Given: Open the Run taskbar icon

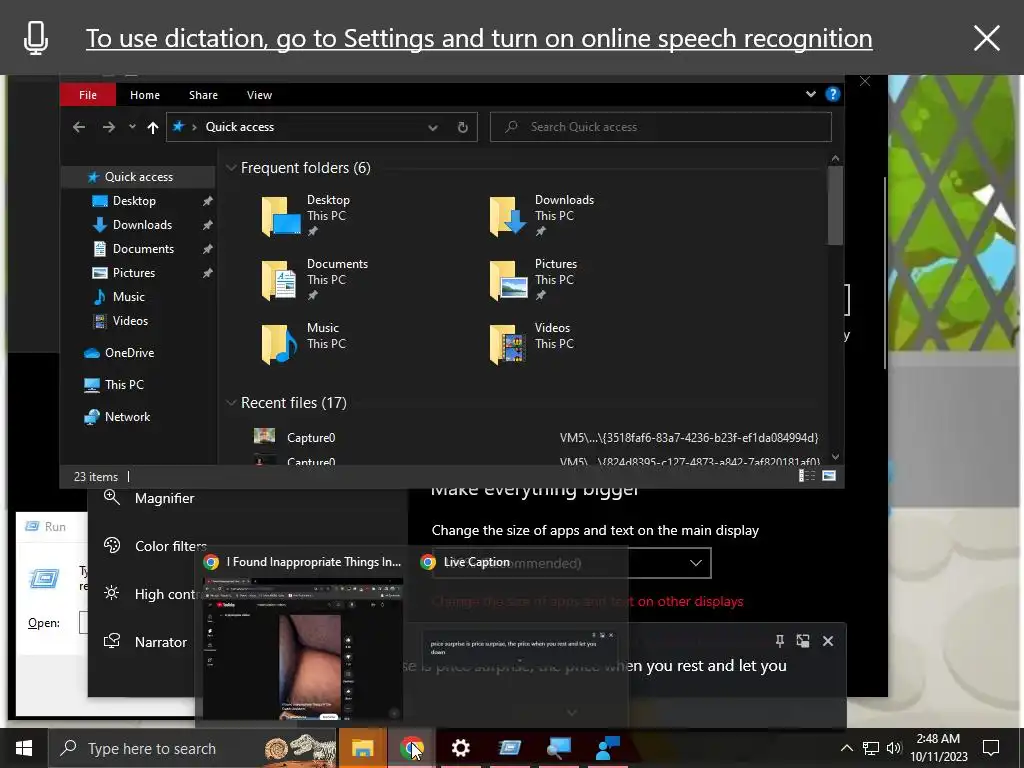Looking at the screenshot, I should [x=509, y=748].
